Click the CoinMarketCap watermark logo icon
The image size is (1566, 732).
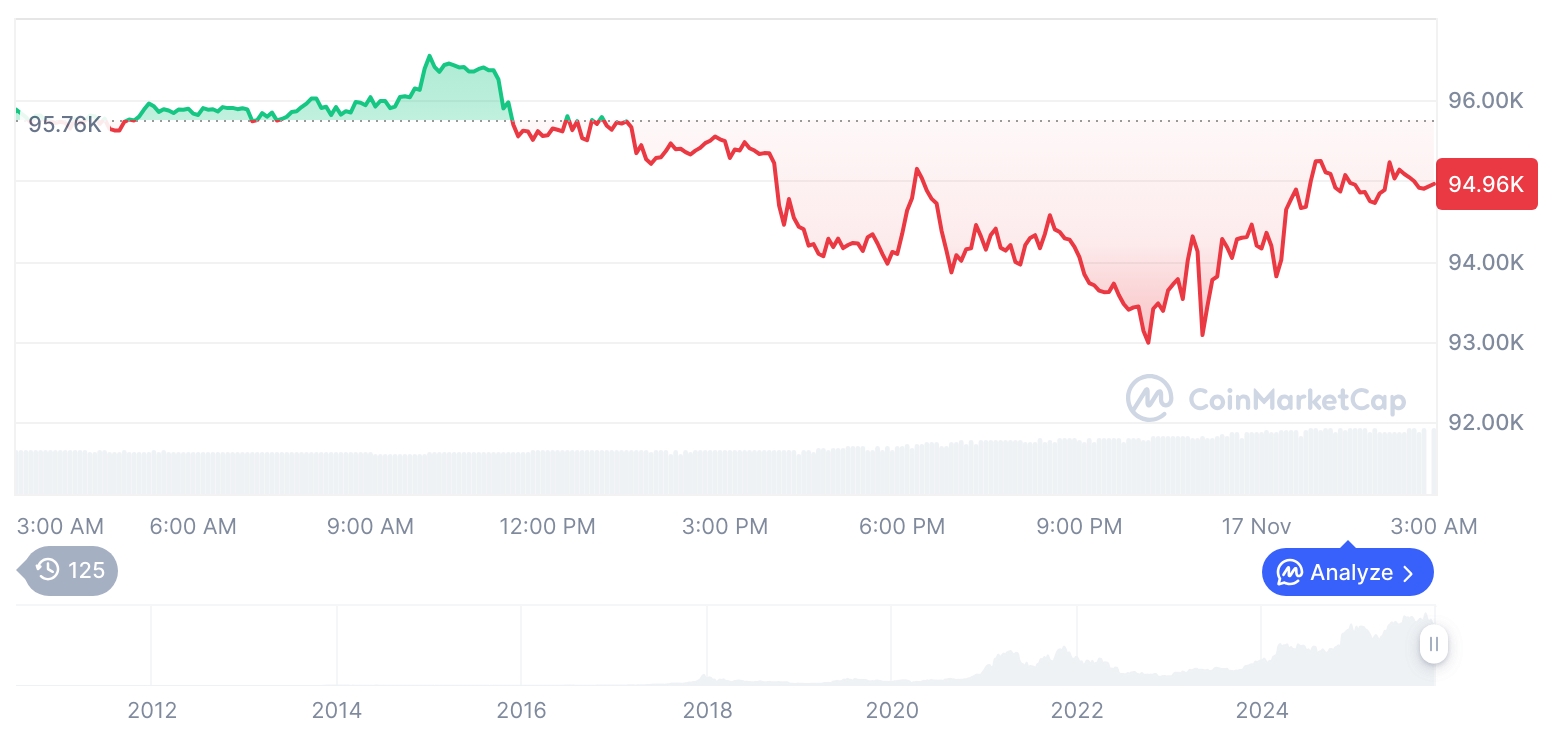[x=1150, y=398]
